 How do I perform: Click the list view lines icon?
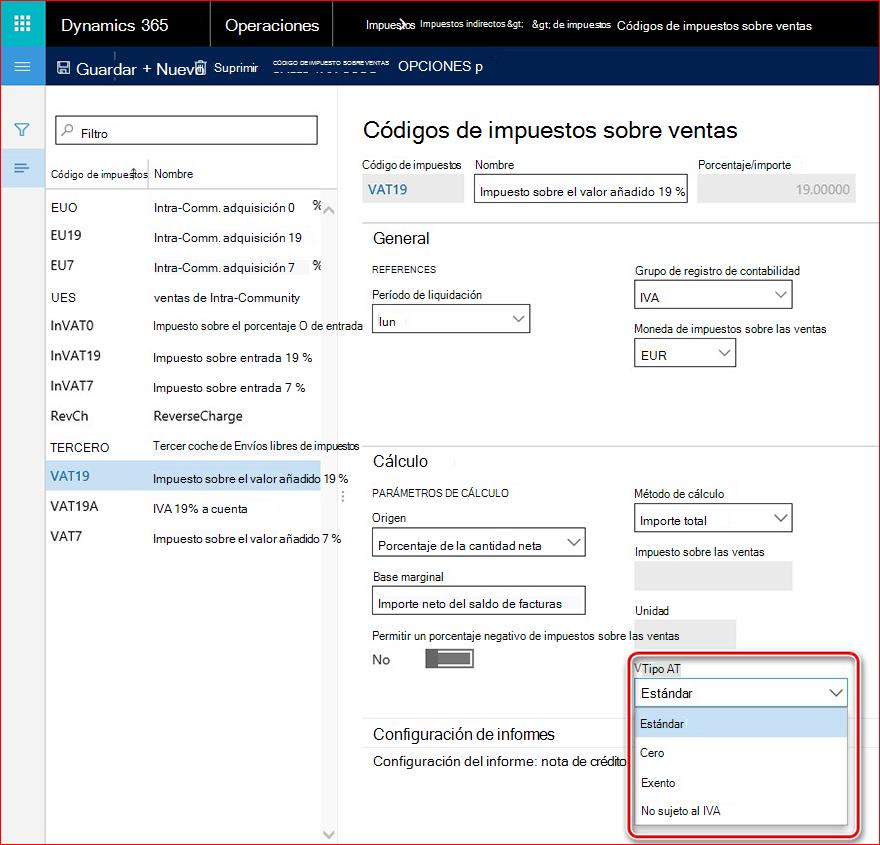pos(22,168)
